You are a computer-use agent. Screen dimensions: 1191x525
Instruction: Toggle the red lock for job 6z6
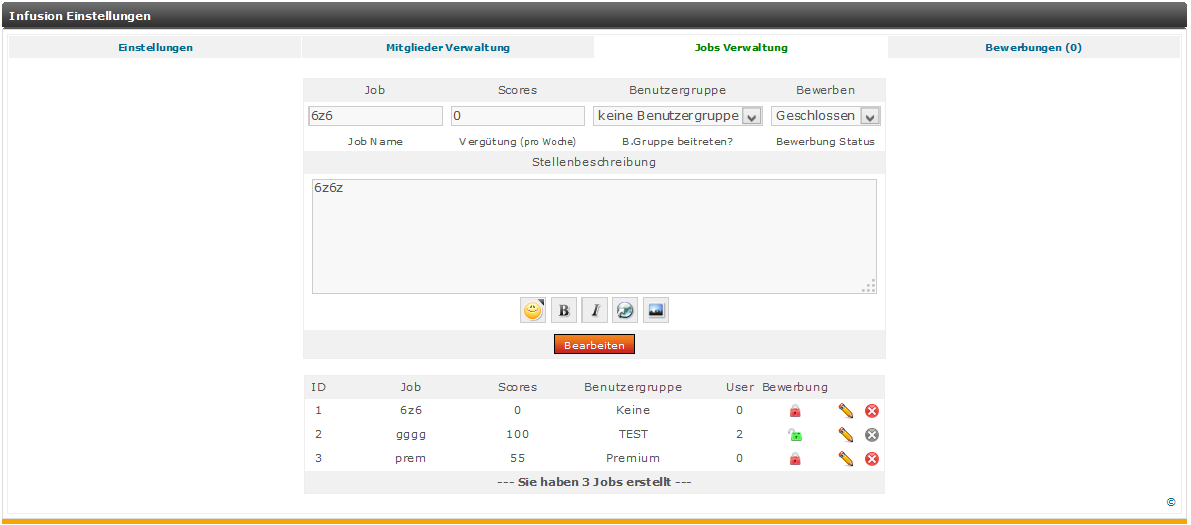pos(795,411)
